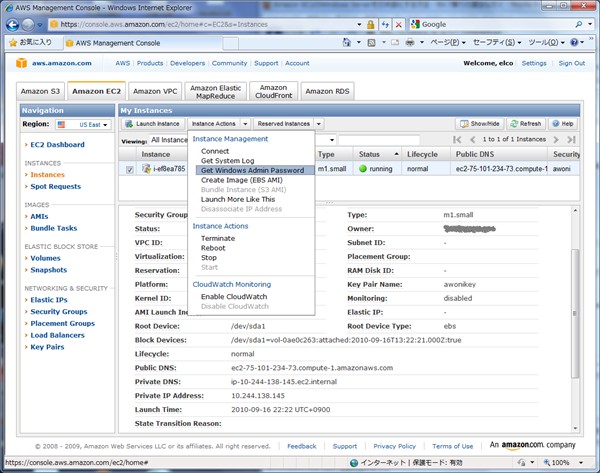
Task: Open Spot Requests in navigation
Action: coord(55,186)
